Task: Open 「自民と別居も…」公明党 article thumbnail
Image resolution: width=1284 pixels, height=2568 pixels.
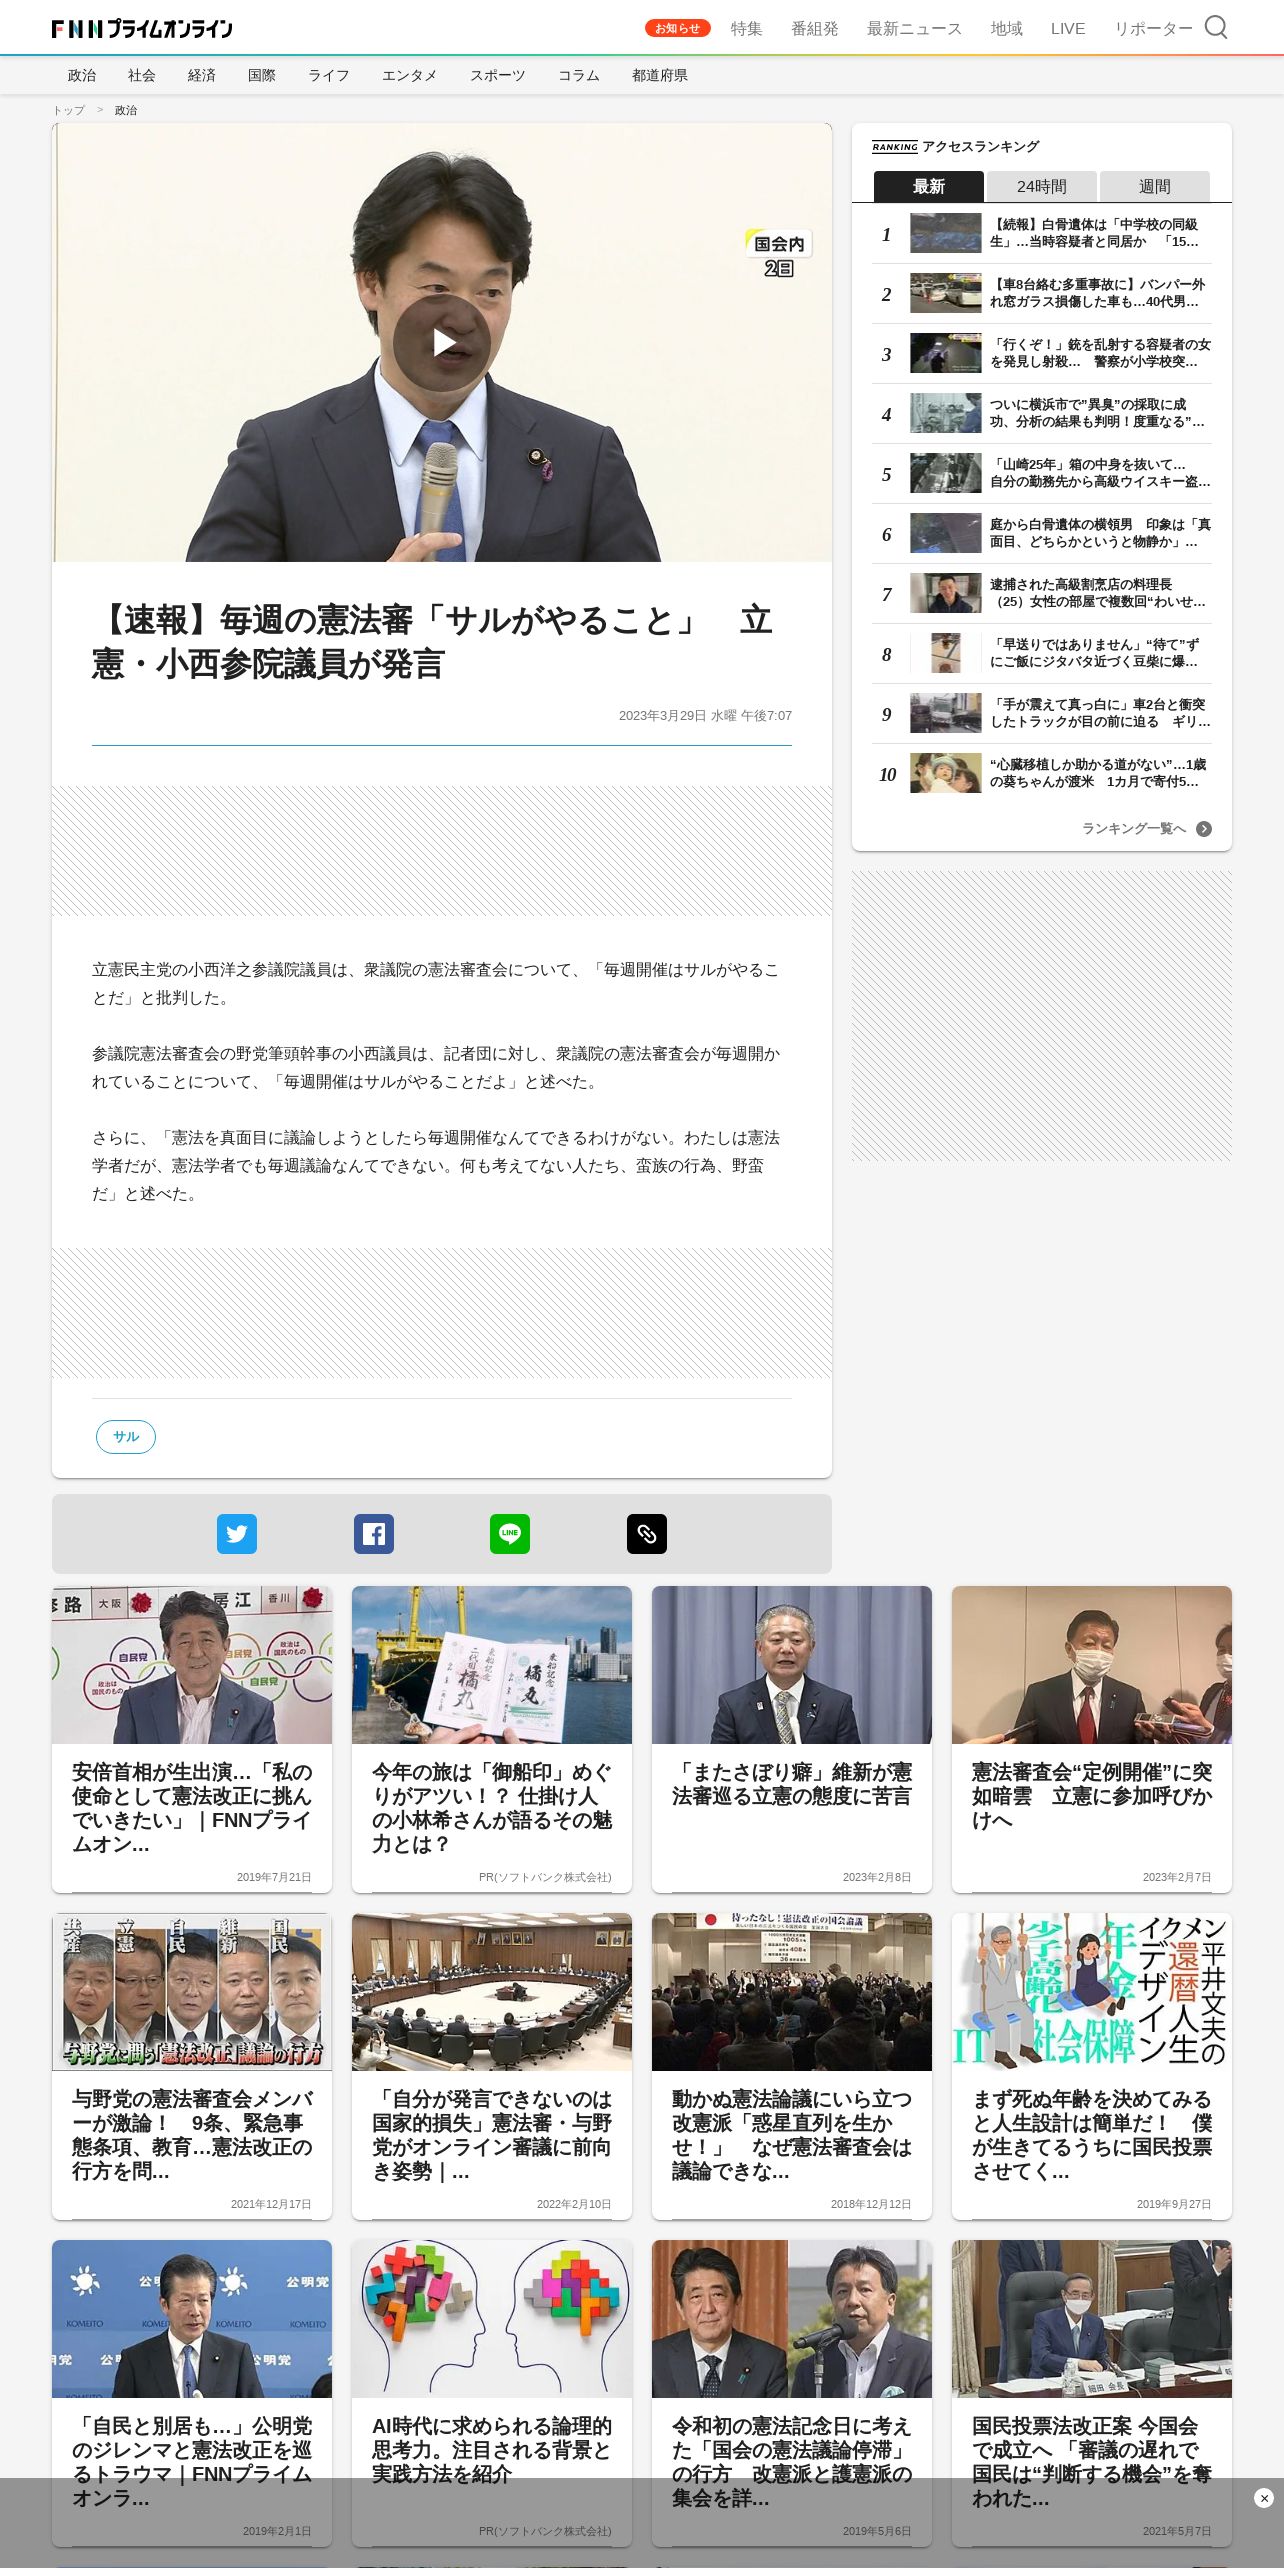Action: pos(192,2319)
